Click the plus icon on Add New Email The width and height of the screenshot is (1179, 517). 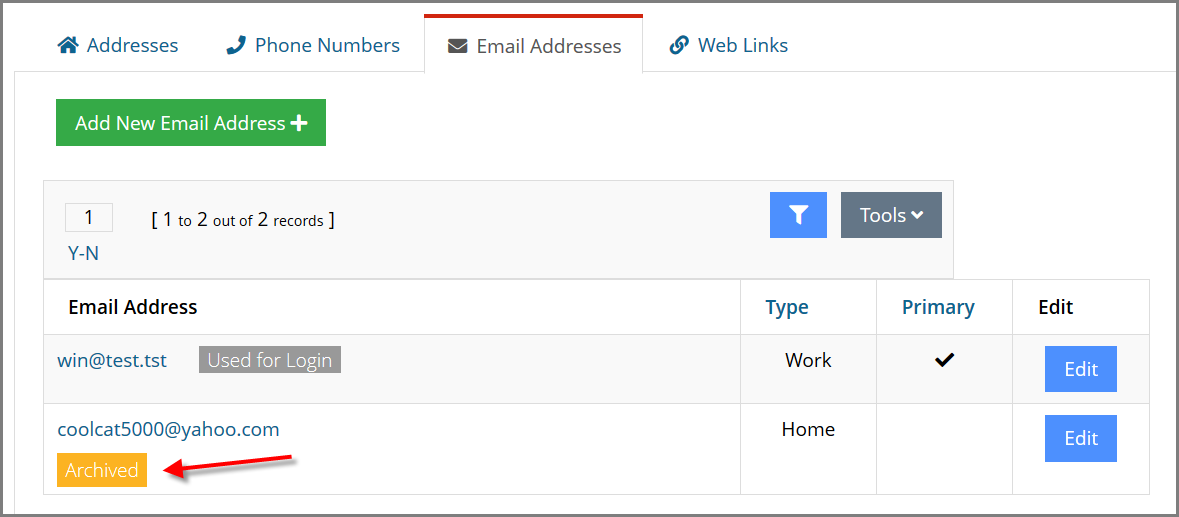299,123
